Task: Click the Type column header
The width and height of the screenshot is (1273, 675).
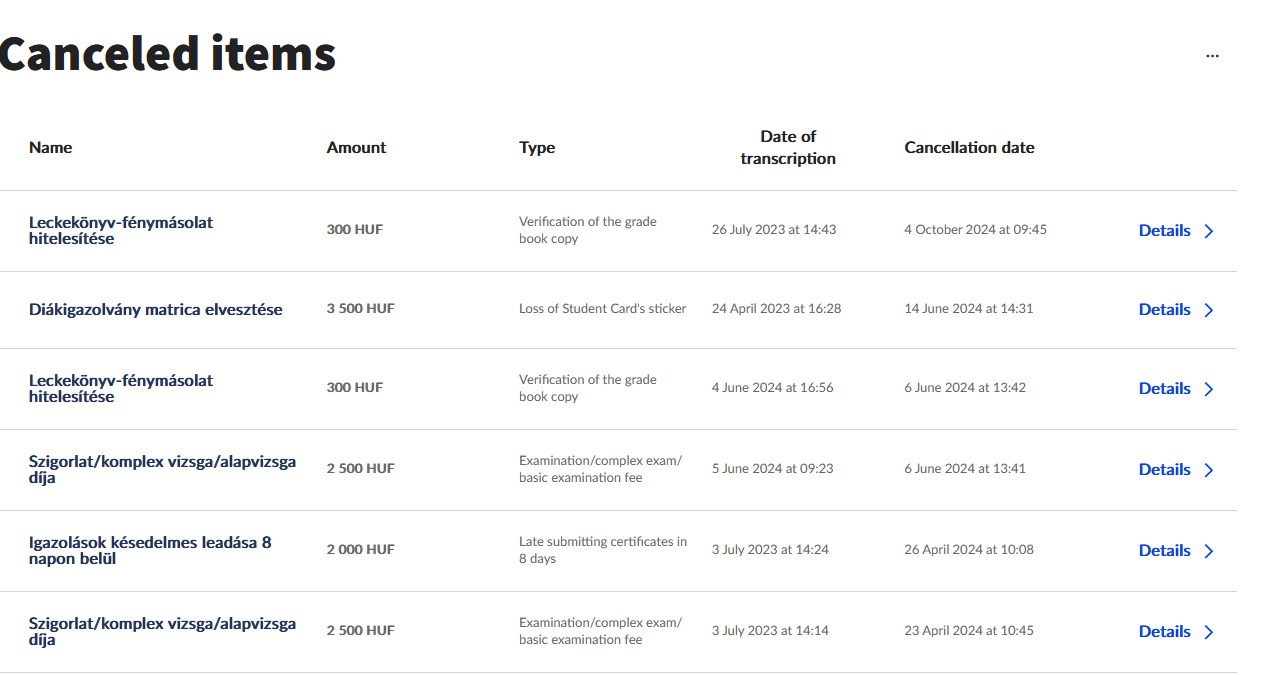Action: point(537,147)
